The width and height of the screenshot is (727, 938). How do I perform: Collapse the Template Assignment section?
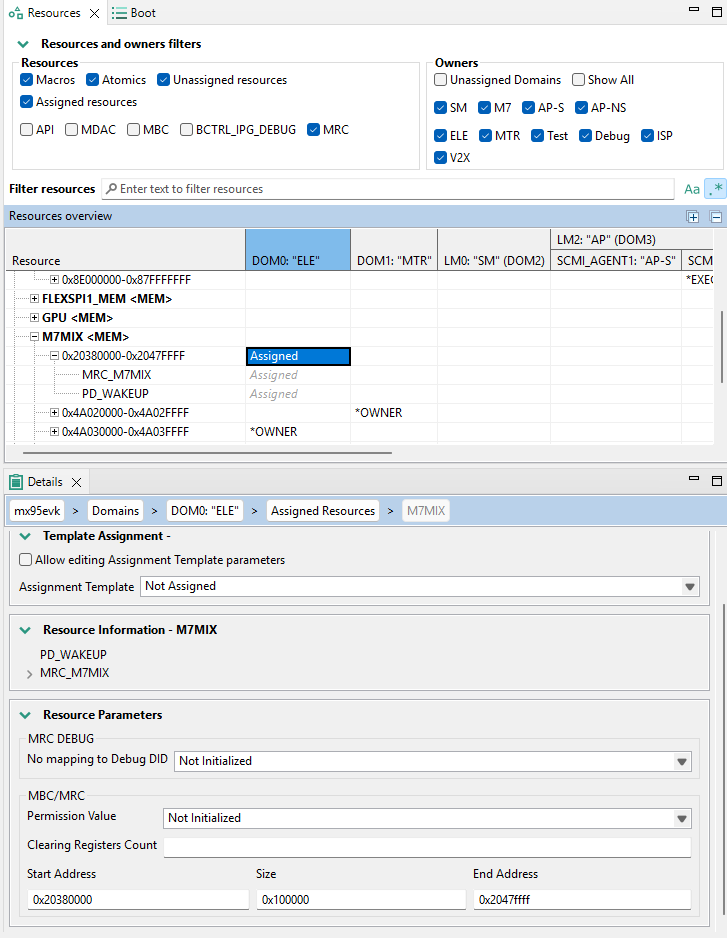click(x=25, y=536)
